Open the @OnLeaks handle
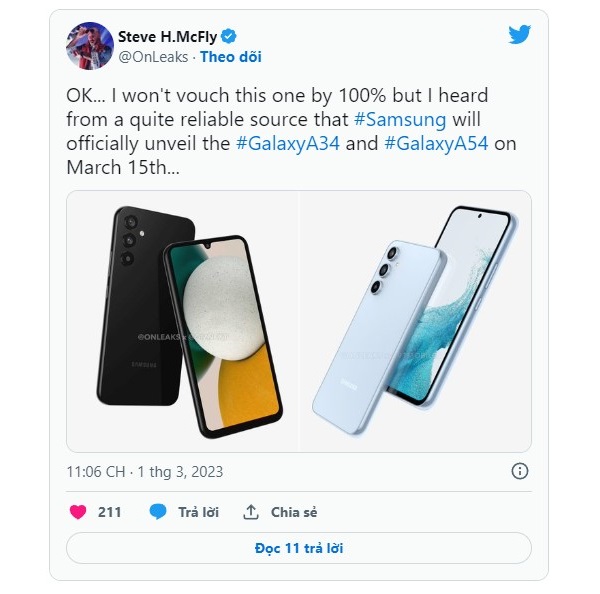Viewport: 600px width, 594px height. 153,57
